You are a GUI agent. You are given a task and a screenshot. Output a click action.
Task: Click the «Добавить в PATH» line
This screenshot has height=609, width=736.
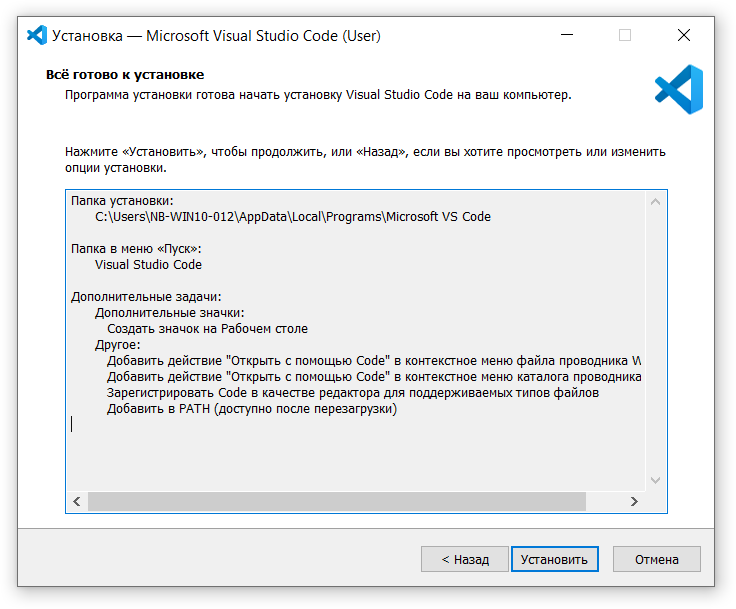pyautogui.click(x=251, y=409)
